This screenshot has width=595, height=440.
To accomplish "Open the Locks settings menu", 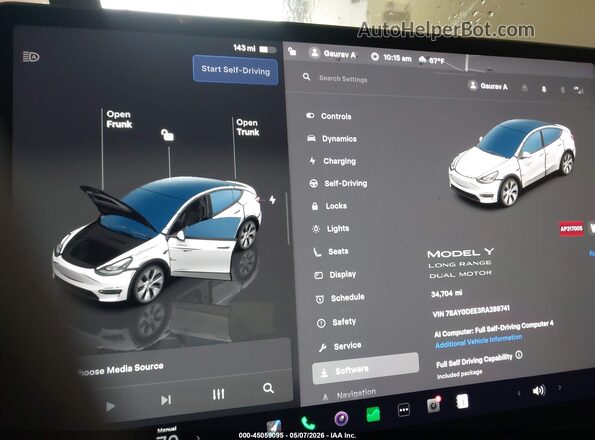I will pyautogui.click(x=329, y=206).
